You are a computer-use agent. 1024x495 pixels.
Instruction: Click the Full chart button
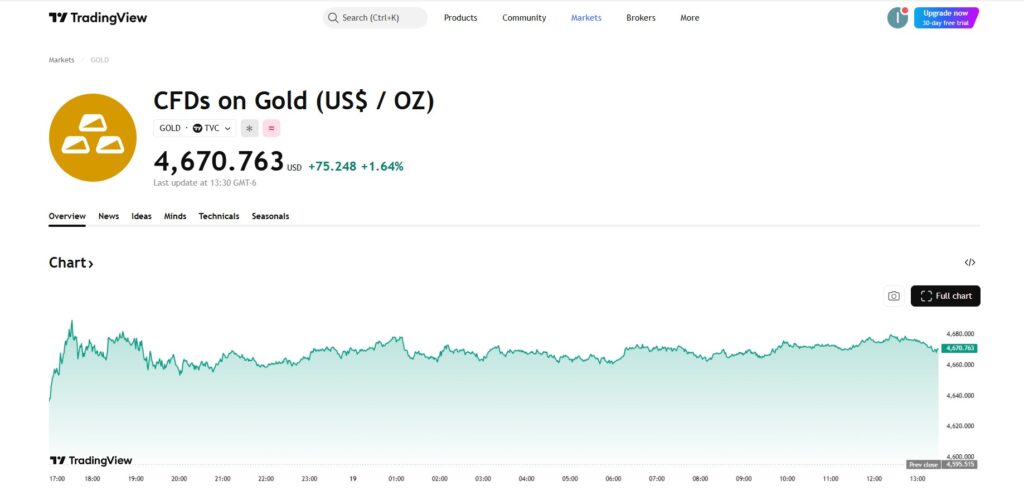point(945,296)
